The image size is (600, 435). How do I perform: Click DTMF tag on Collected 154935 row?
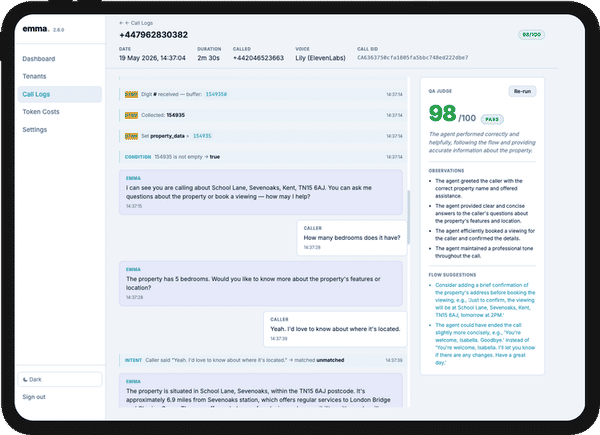pos(131,115)
